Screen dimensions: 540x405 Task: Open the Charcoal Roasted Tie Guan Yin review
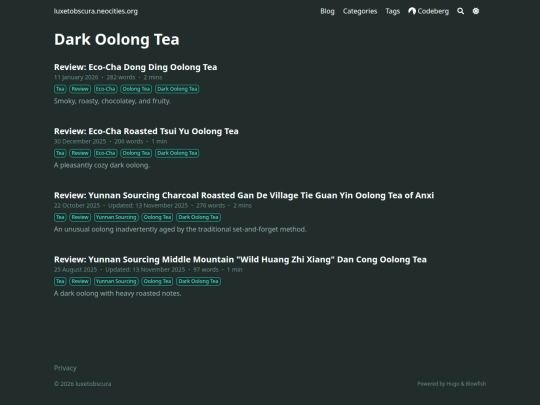click(x=244, y=195)
